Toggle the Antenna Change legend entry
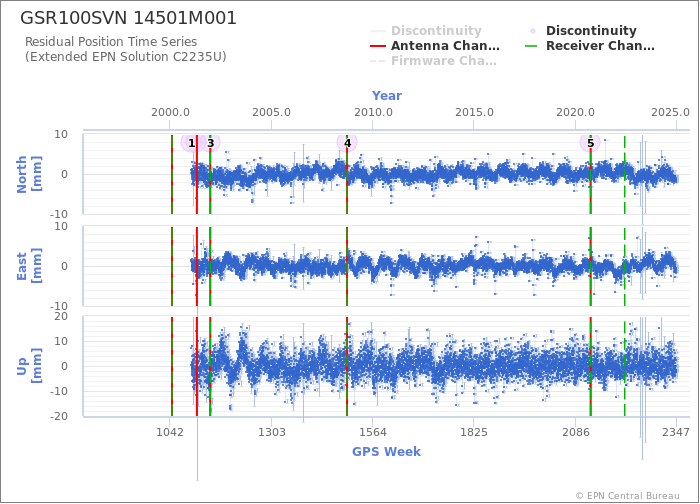Image resolution: width=700 pixels, height=504 pixels. coord(435,46)
